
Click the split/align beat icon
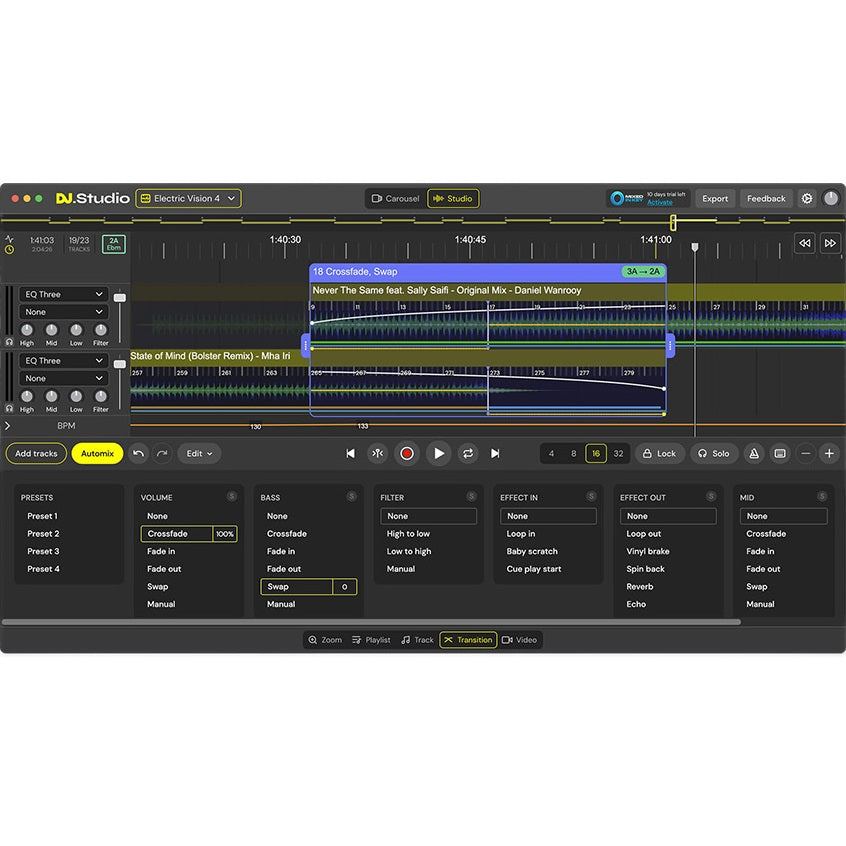(x=378, y=454)
